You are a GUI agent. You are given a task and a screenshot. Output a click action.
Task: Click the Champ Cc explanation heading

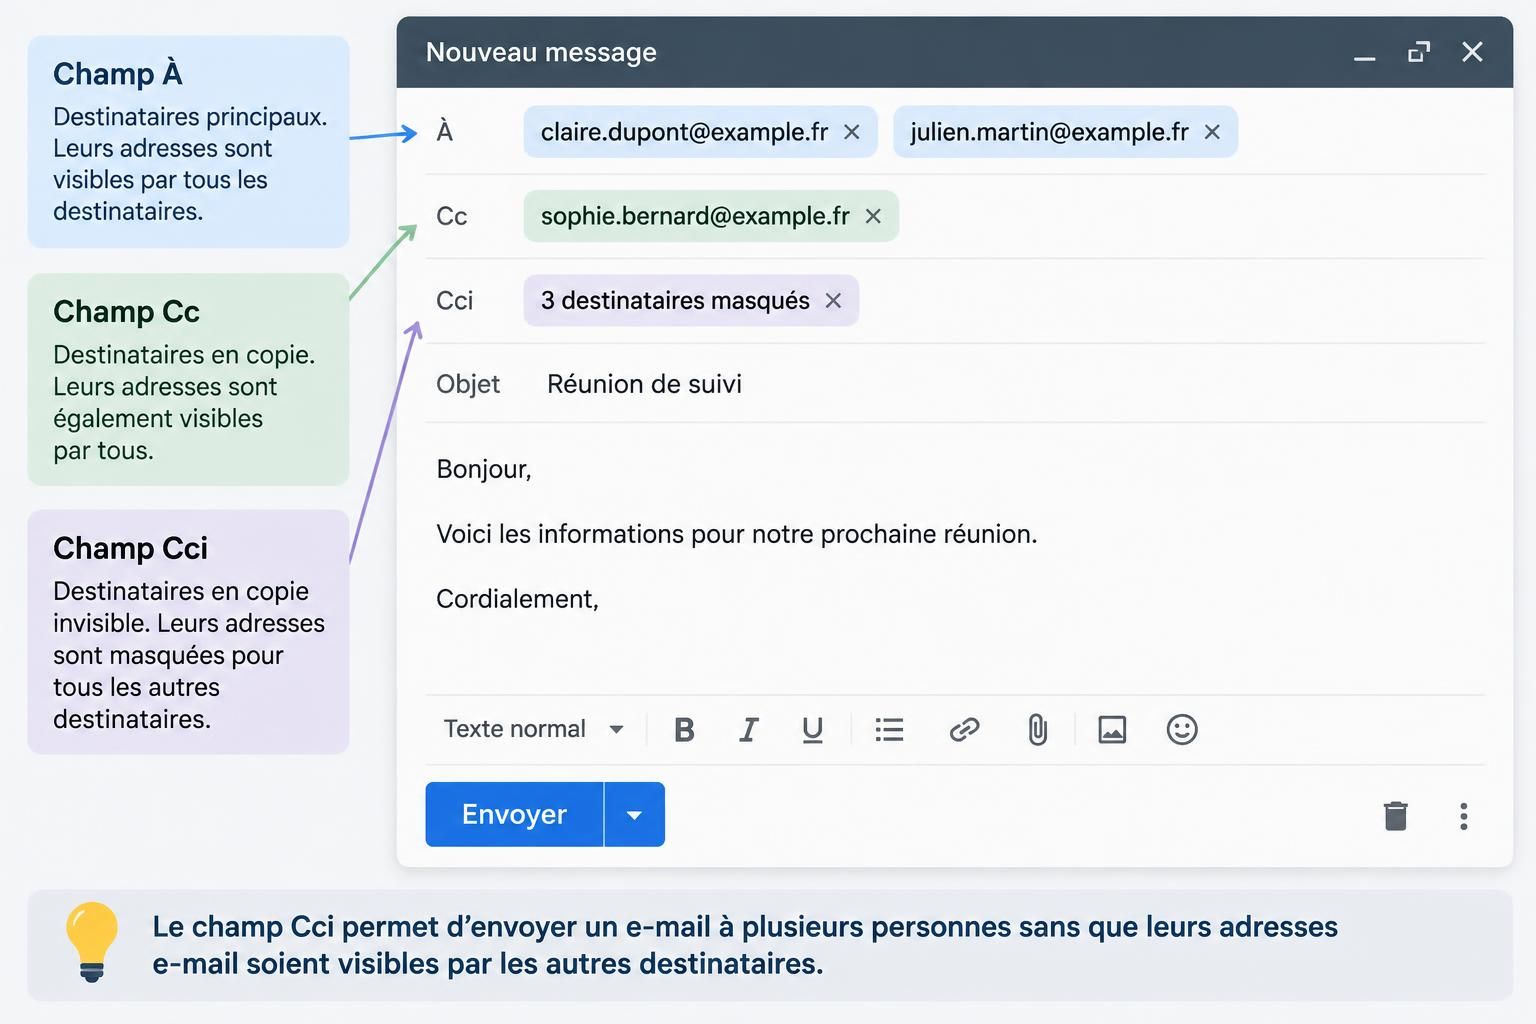point(126,311)
